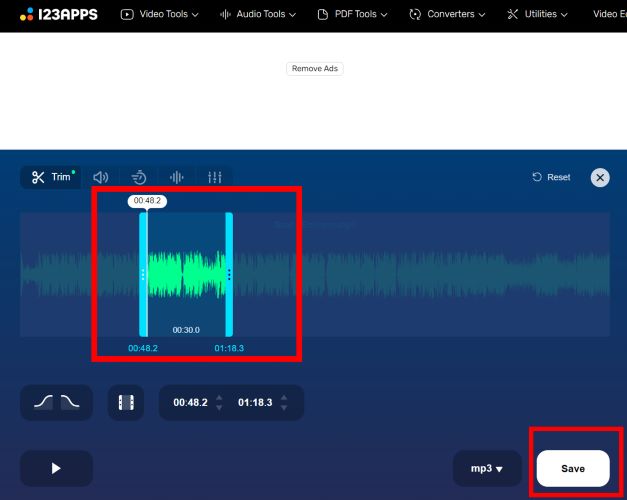Open the Equalizer sliders icon

214,177
